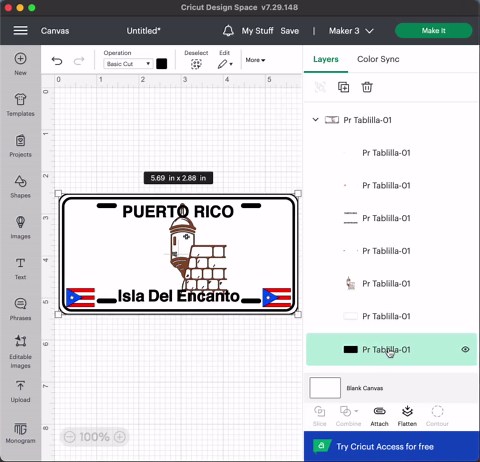Screen dimensions: 480x462
Task: Zoom in with the plus button
Action: tap(120, 437)
